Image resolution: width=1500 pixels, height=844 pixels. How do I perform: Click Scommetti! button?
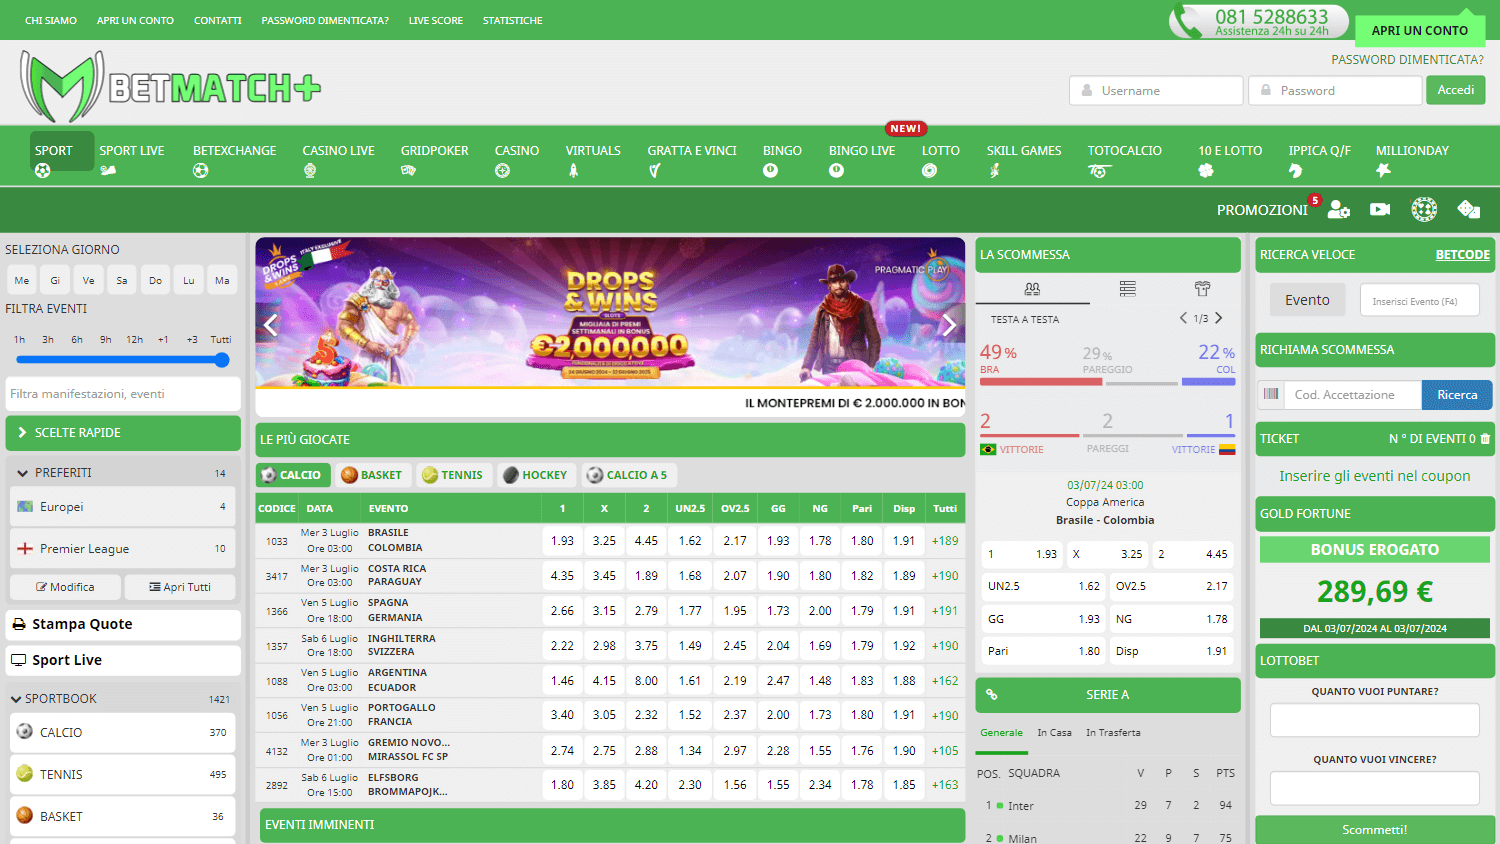1375,830
